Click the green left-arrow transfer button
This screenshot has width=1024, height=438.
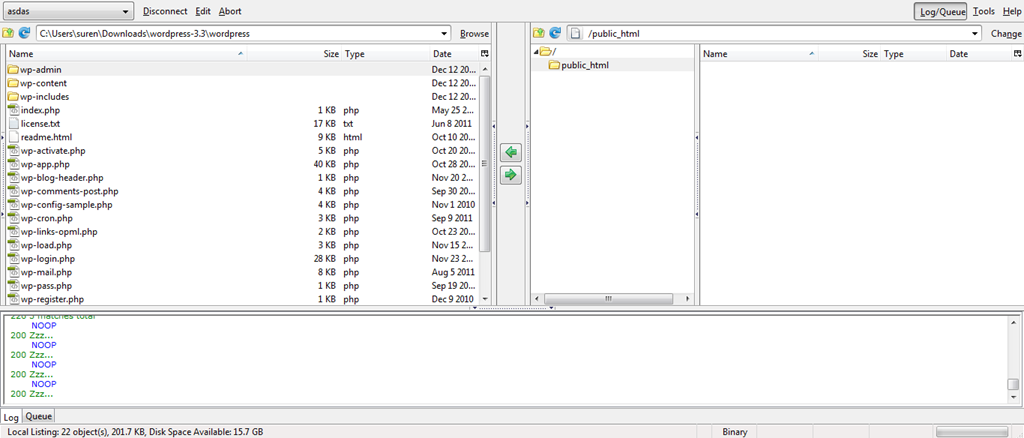point(511,153)
